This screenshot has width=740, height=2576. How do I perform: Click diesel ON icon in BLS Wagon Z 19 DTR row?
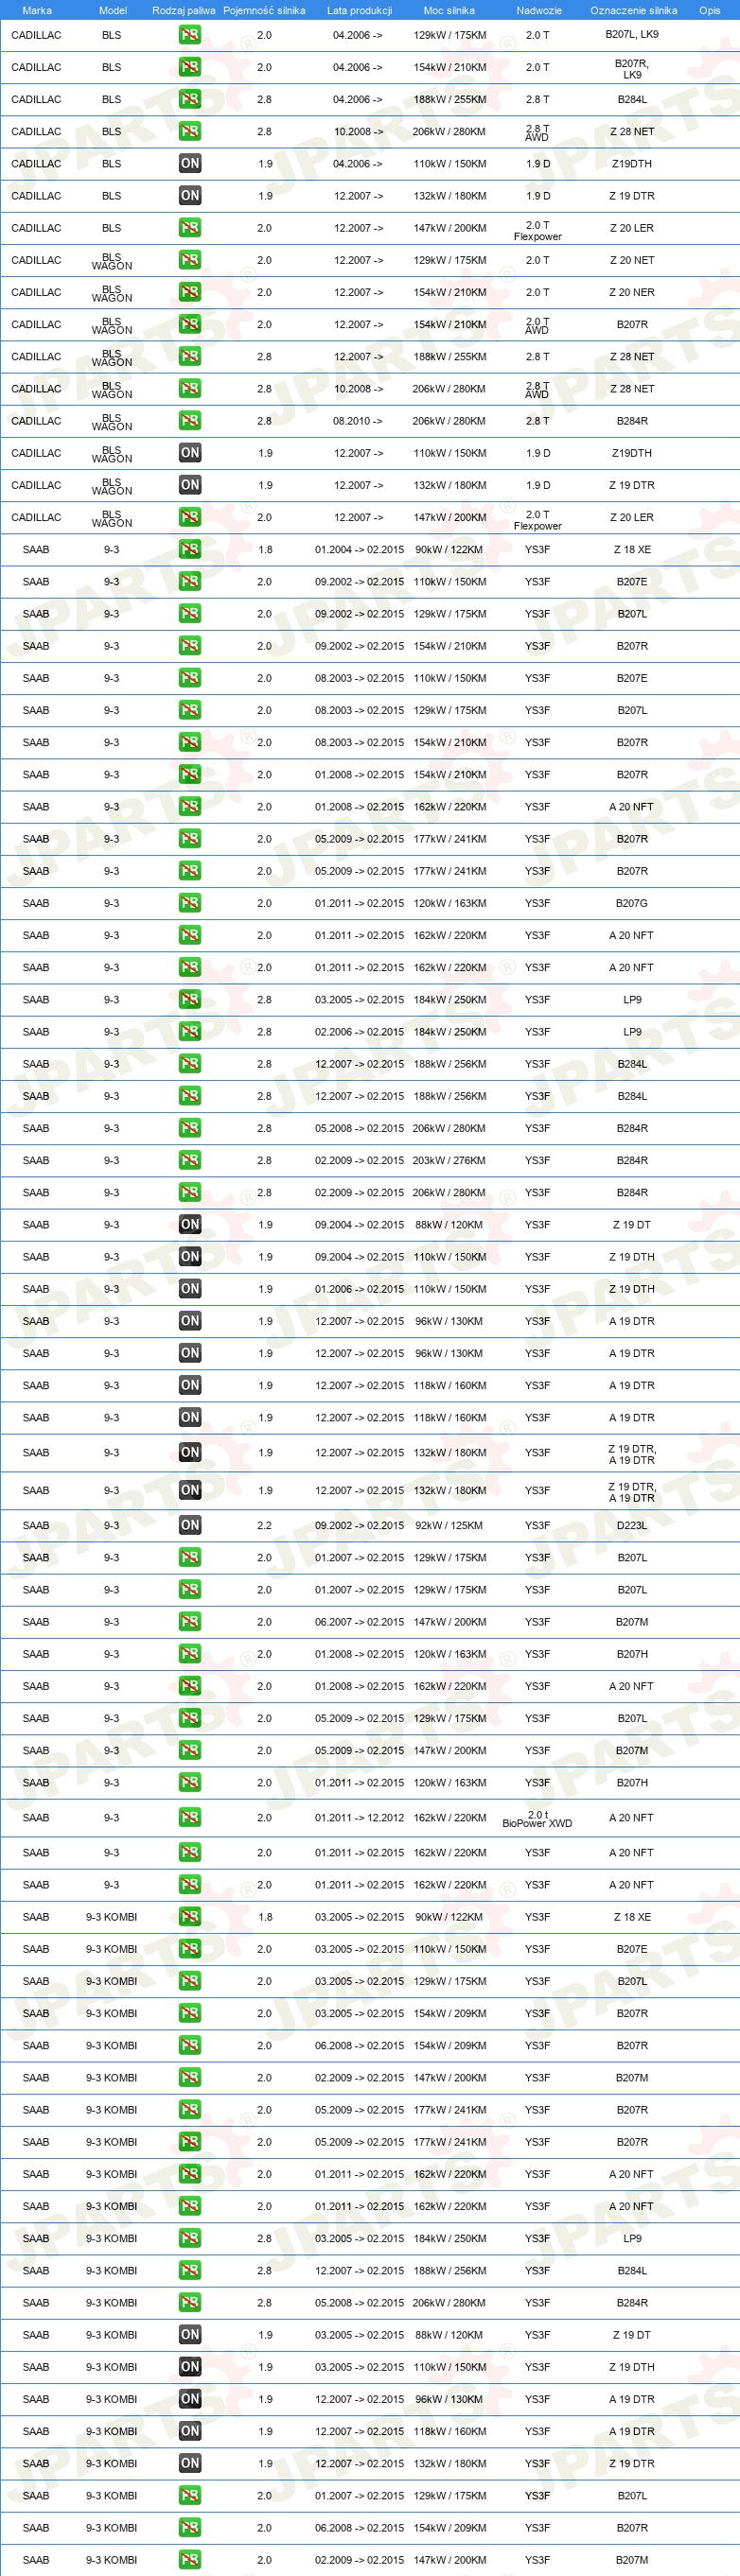190,485
